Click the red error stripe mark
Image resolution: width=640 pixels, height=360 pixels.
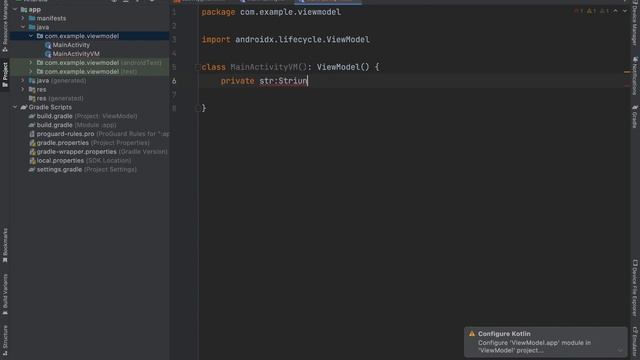tap(627, 86)
